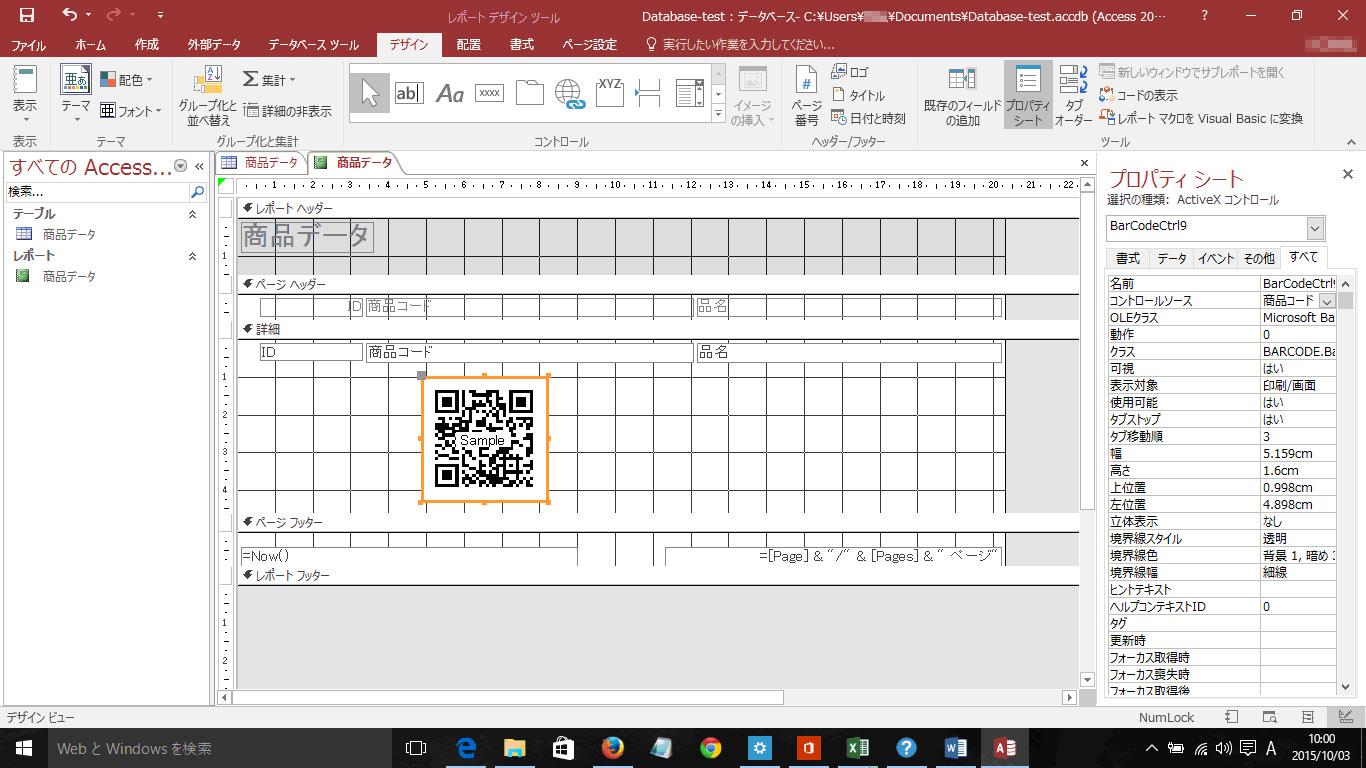Collapse navigation pane with shutter button
This screenshot has height=768, width=1366.
(x=199, y=166)
